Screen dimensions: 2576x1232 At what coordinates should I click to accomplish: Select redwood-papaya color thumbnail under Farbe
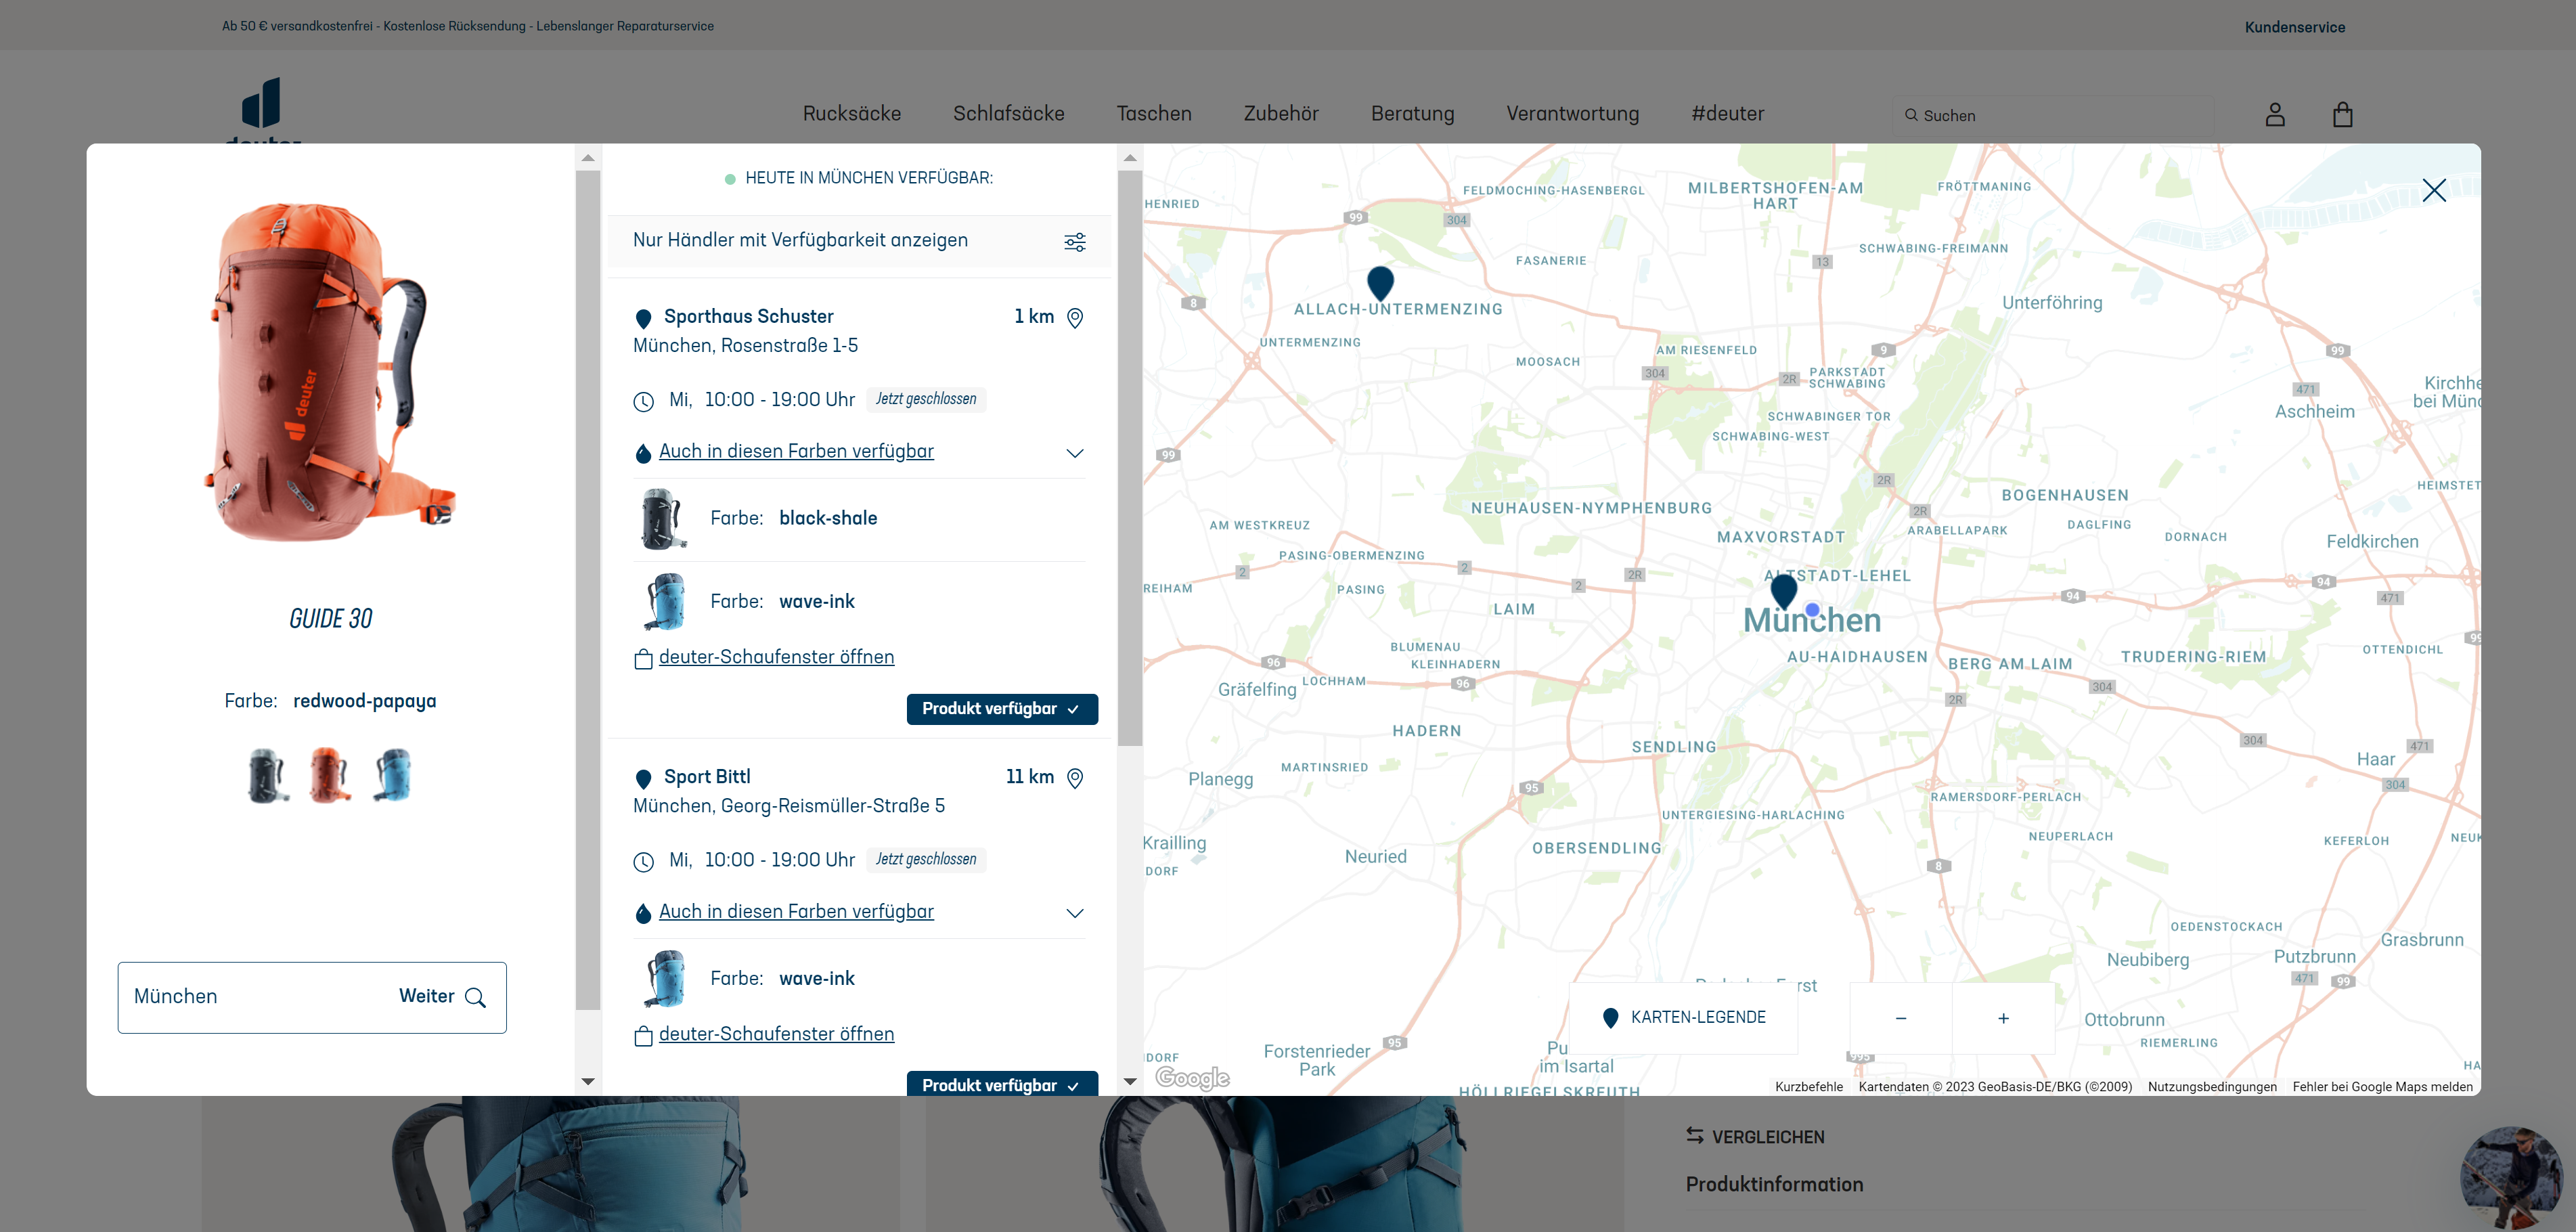[x=330, y=775]
